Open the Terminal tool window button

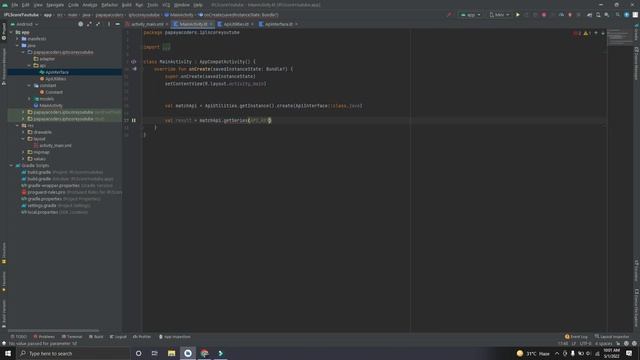click(72, 337)
